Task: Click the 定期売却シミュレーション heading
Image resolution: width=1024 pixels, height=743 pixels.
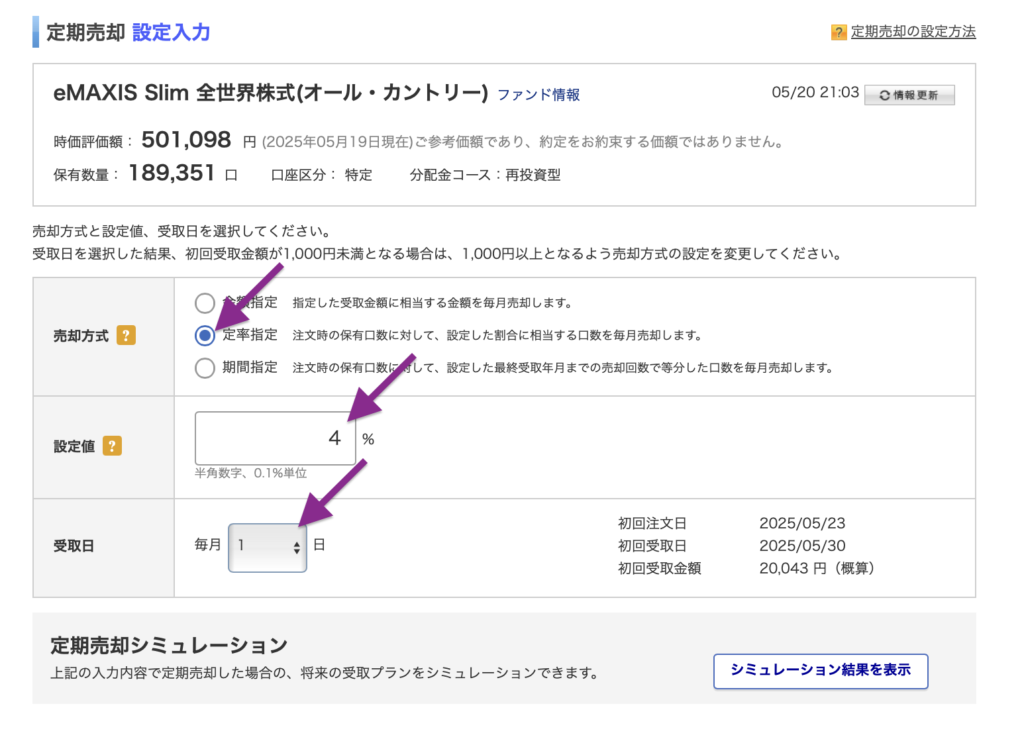Action: click(x=169, y=646)
